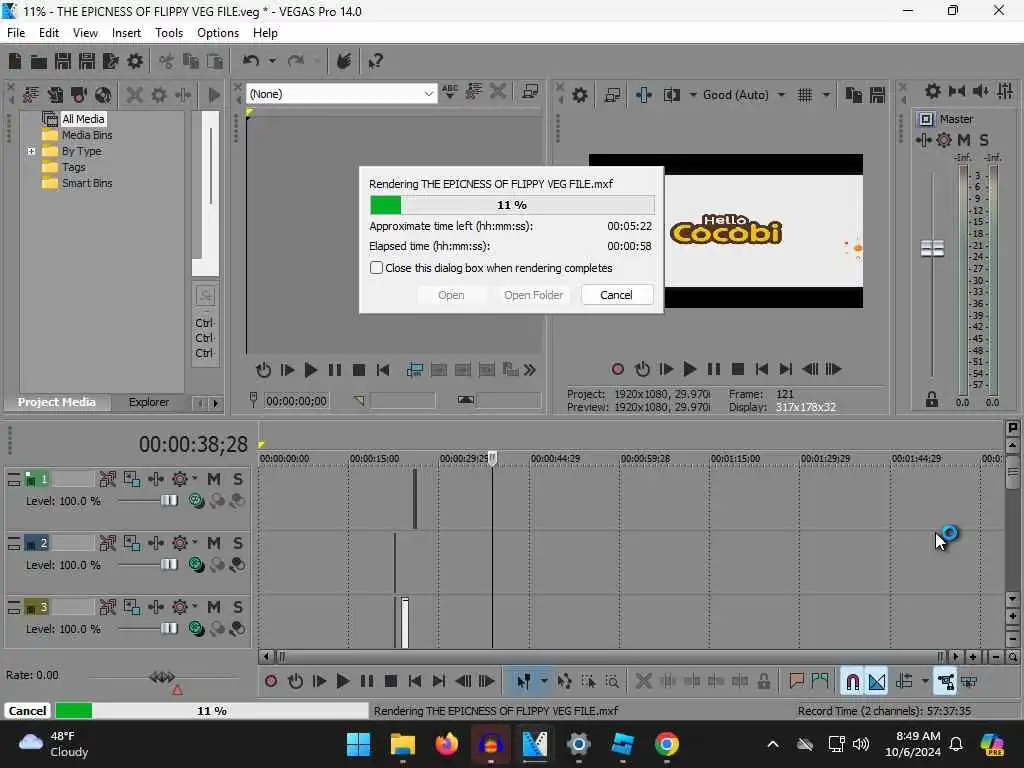The image size is (1024, 768).
Task: Click the Record button in preview transport
Action: pyautogui.click(x=617, y=369)
